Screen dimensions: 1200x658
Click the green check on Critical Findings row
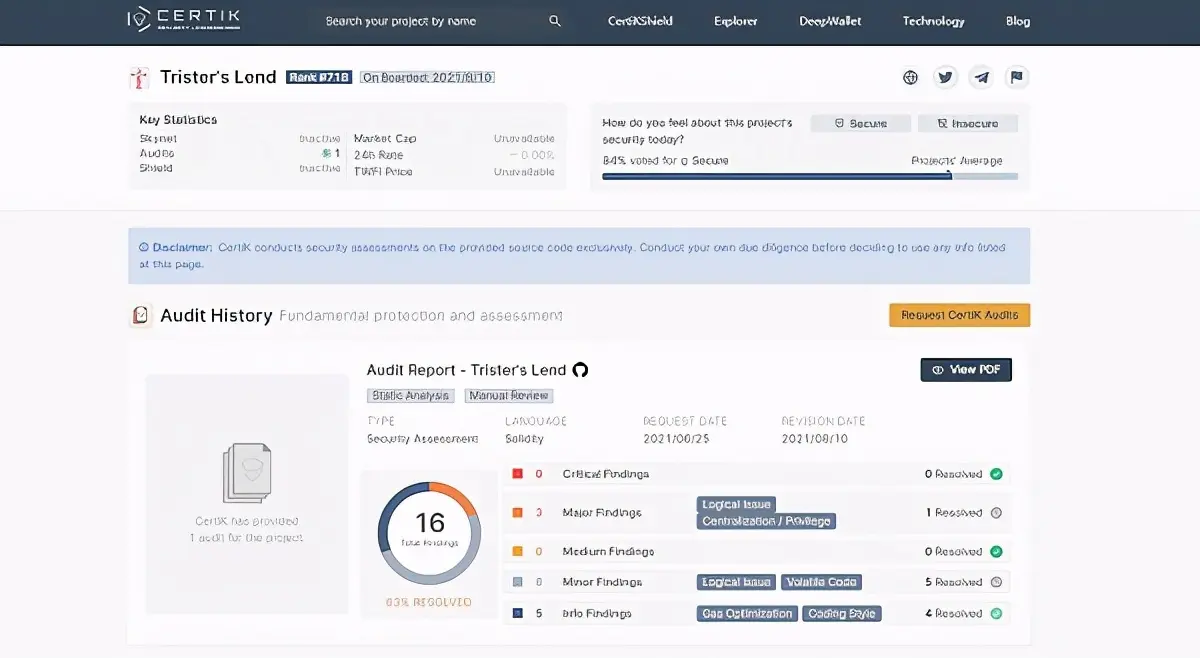(996, 474)
